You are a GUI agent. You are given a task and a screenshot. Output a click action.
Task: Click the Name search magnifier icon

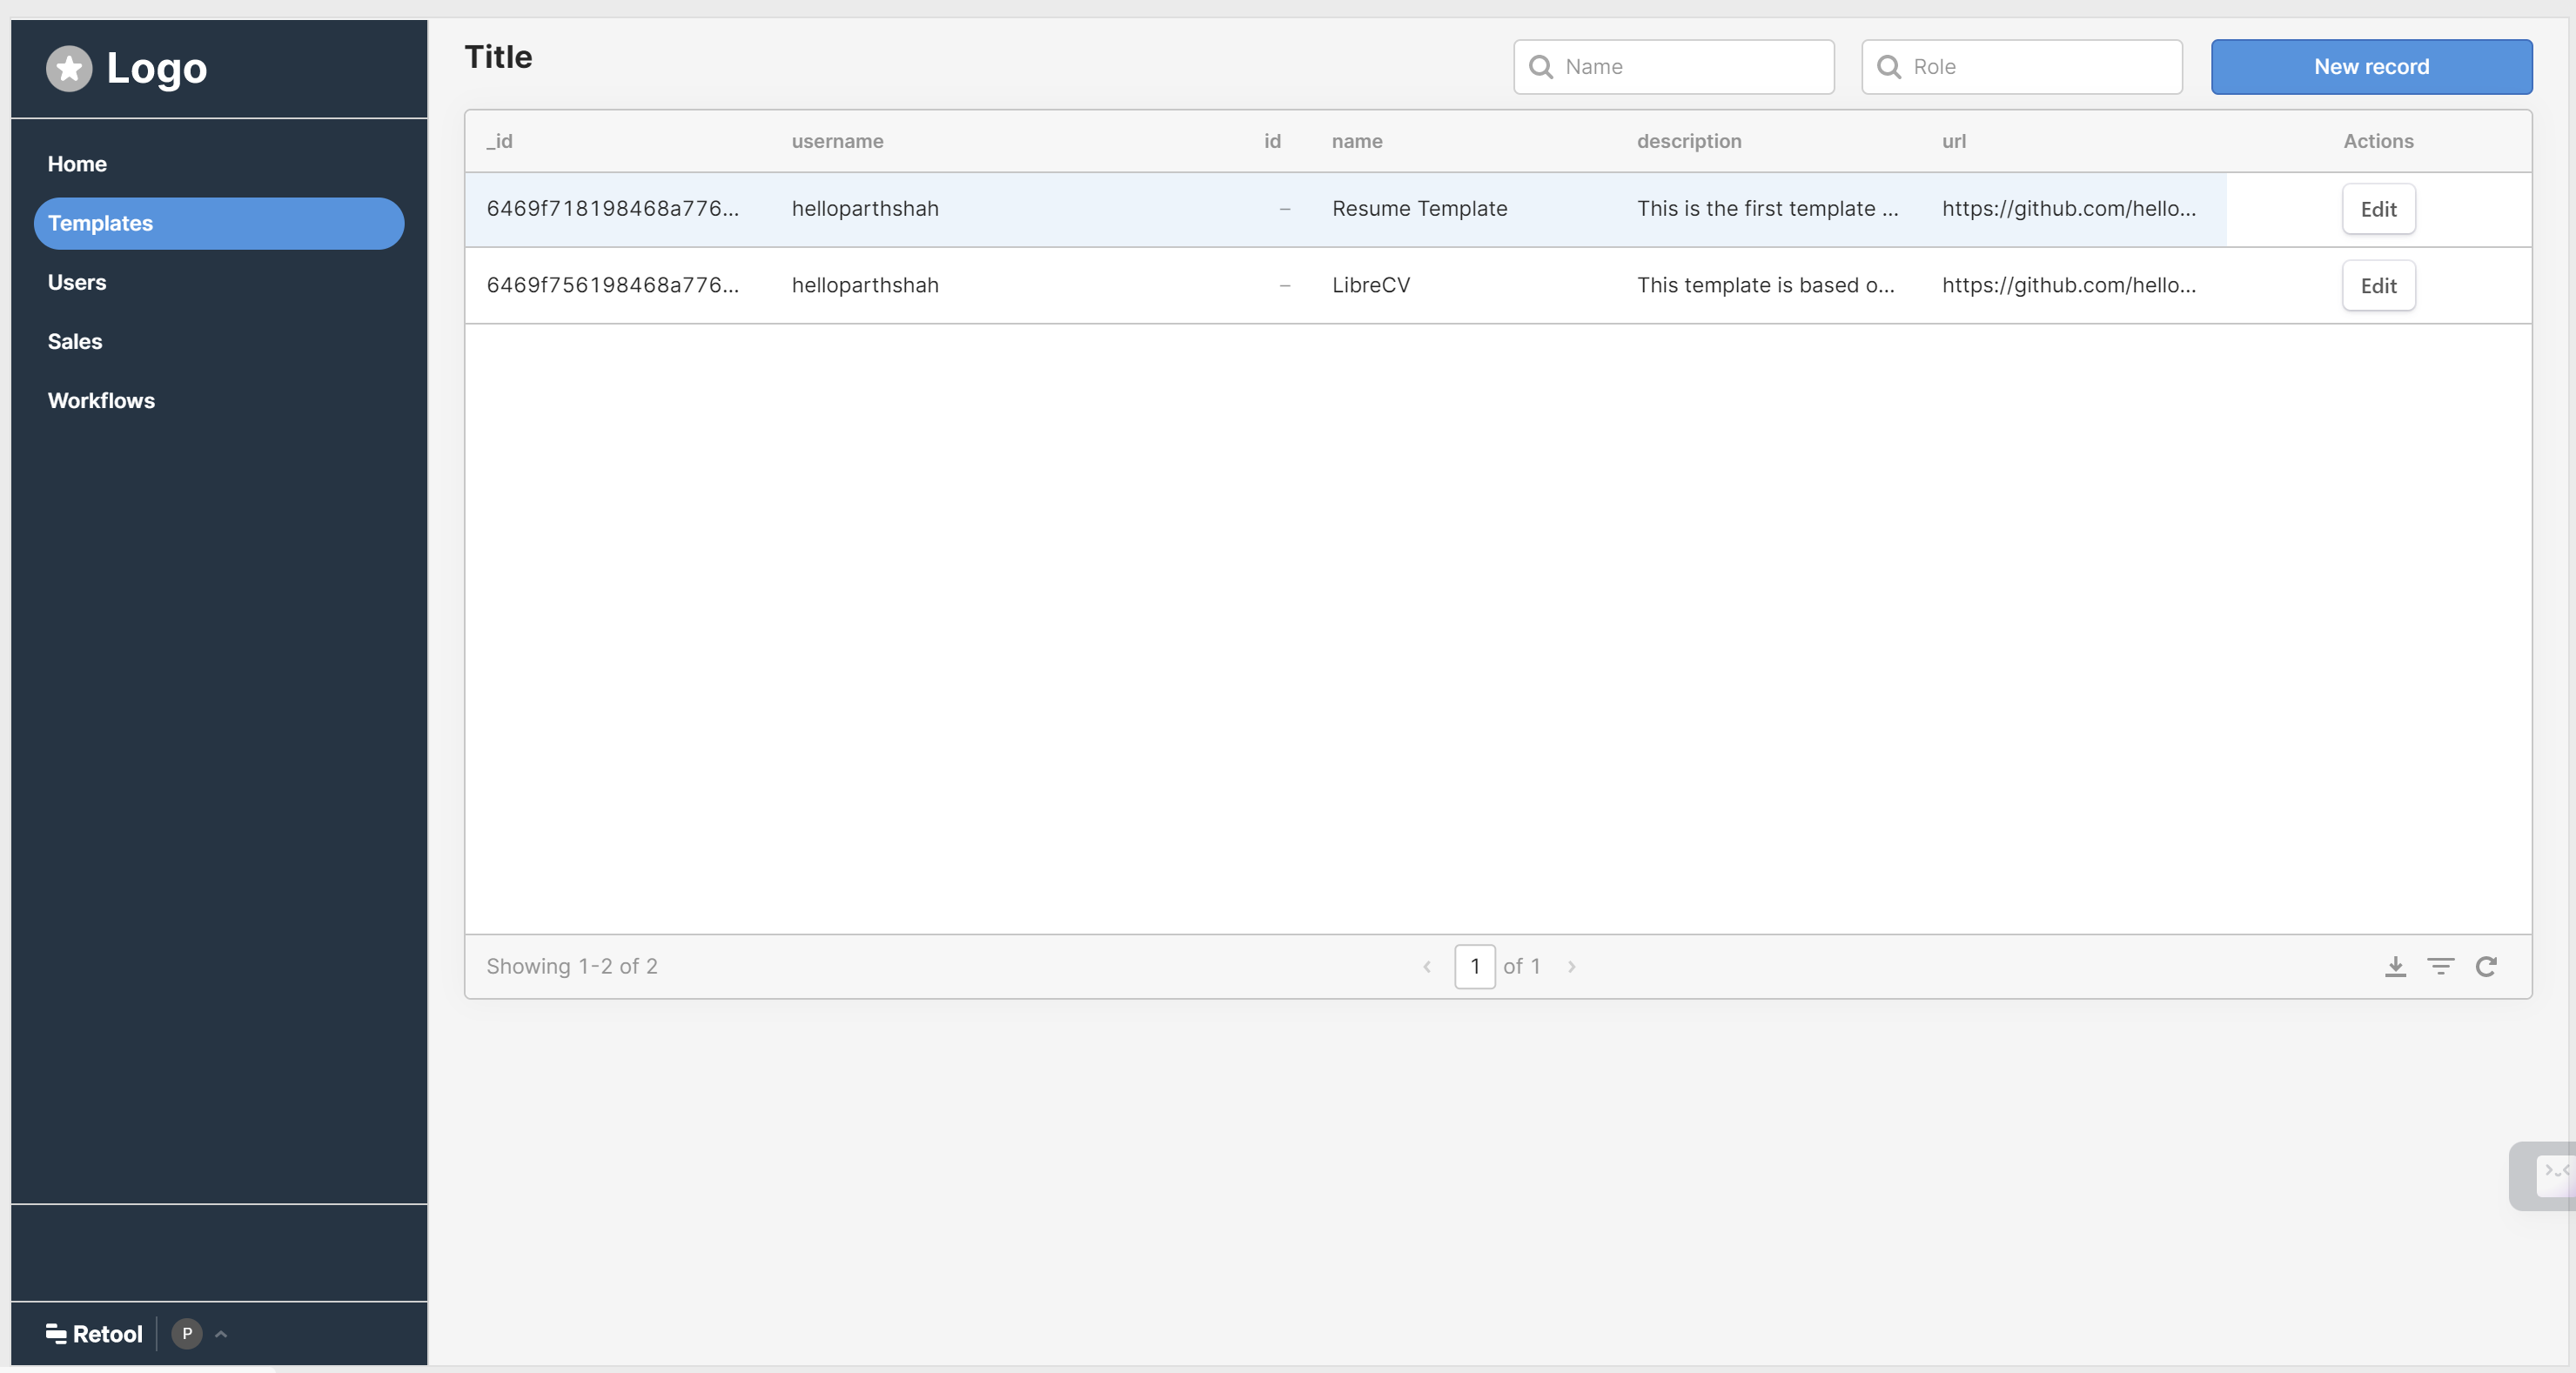click(1541, 67)
